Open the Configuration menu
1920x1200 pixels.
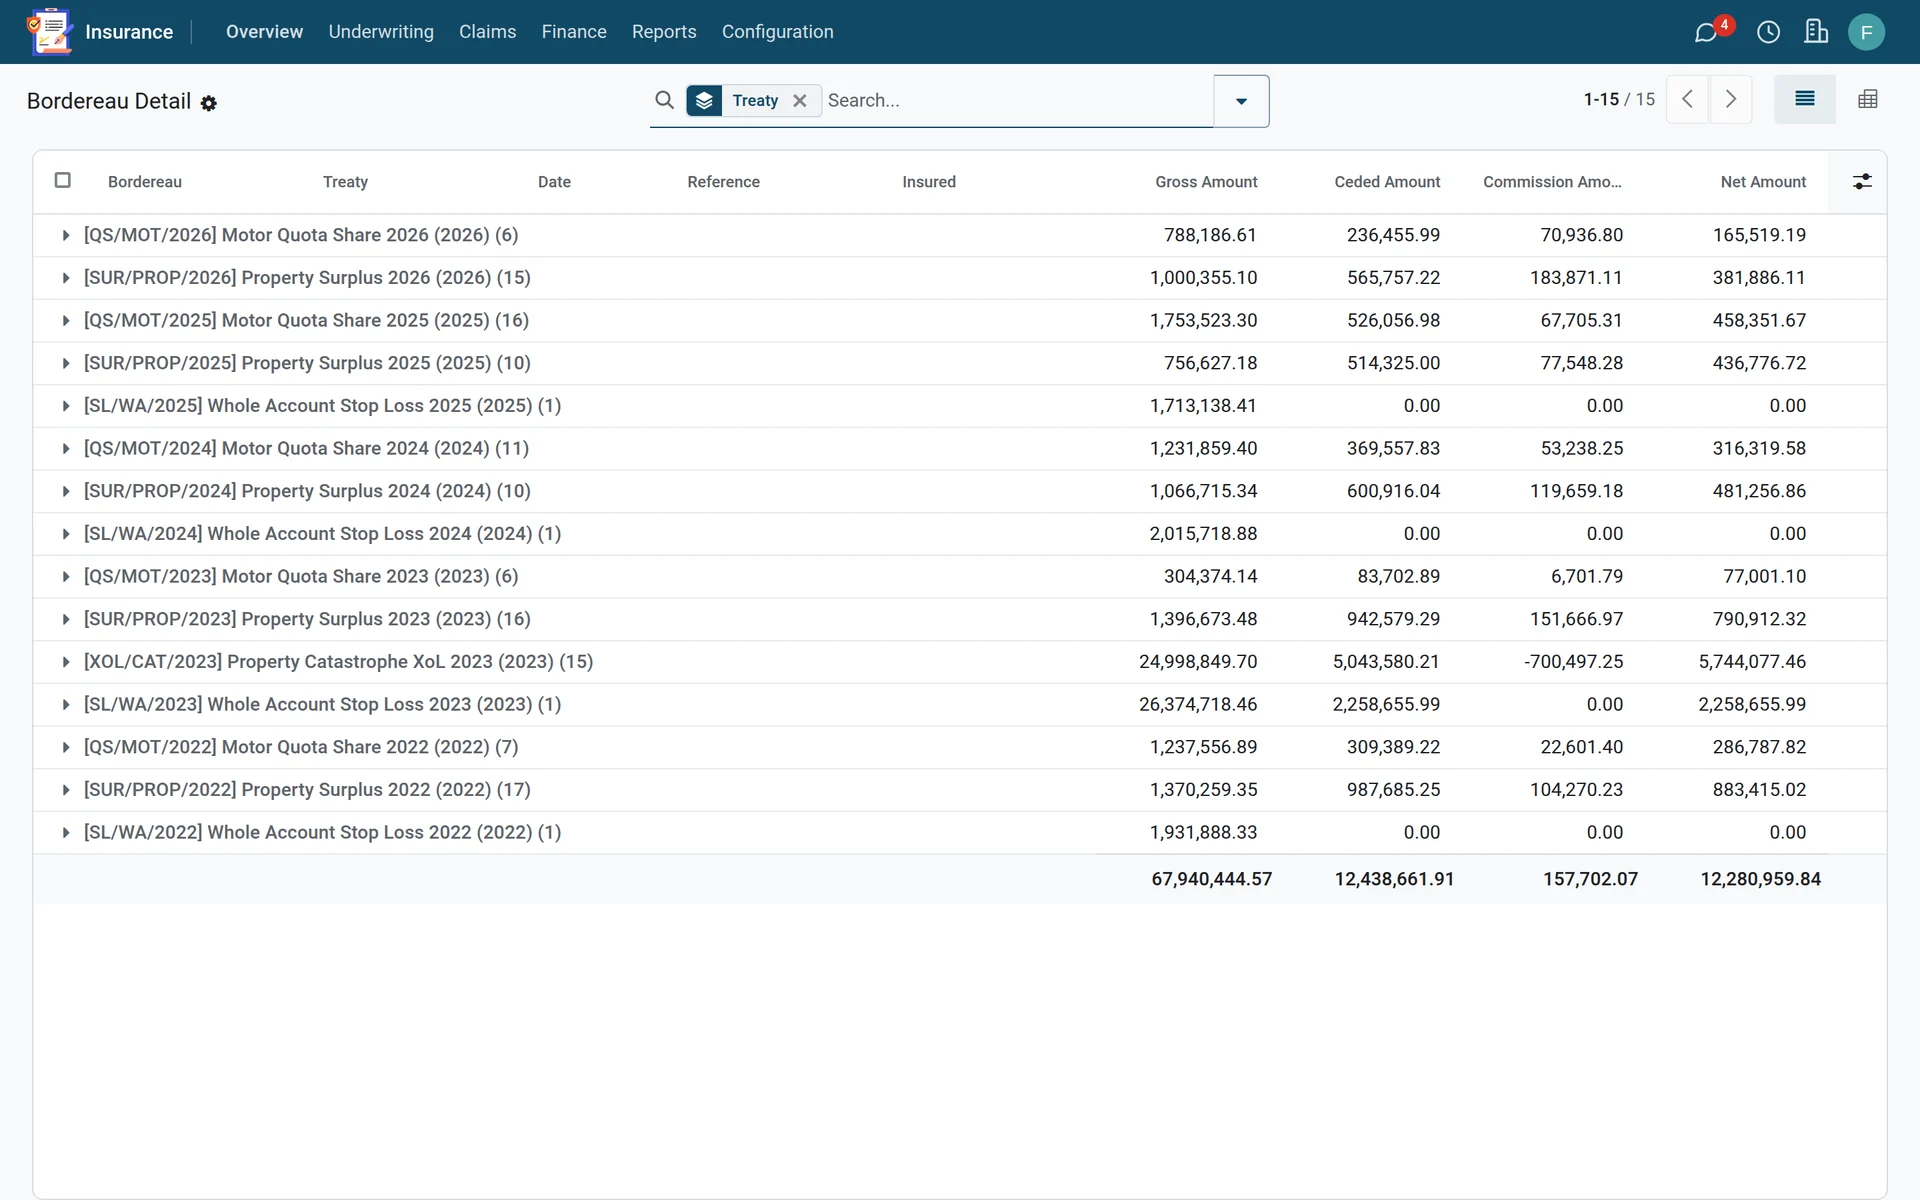777,32
